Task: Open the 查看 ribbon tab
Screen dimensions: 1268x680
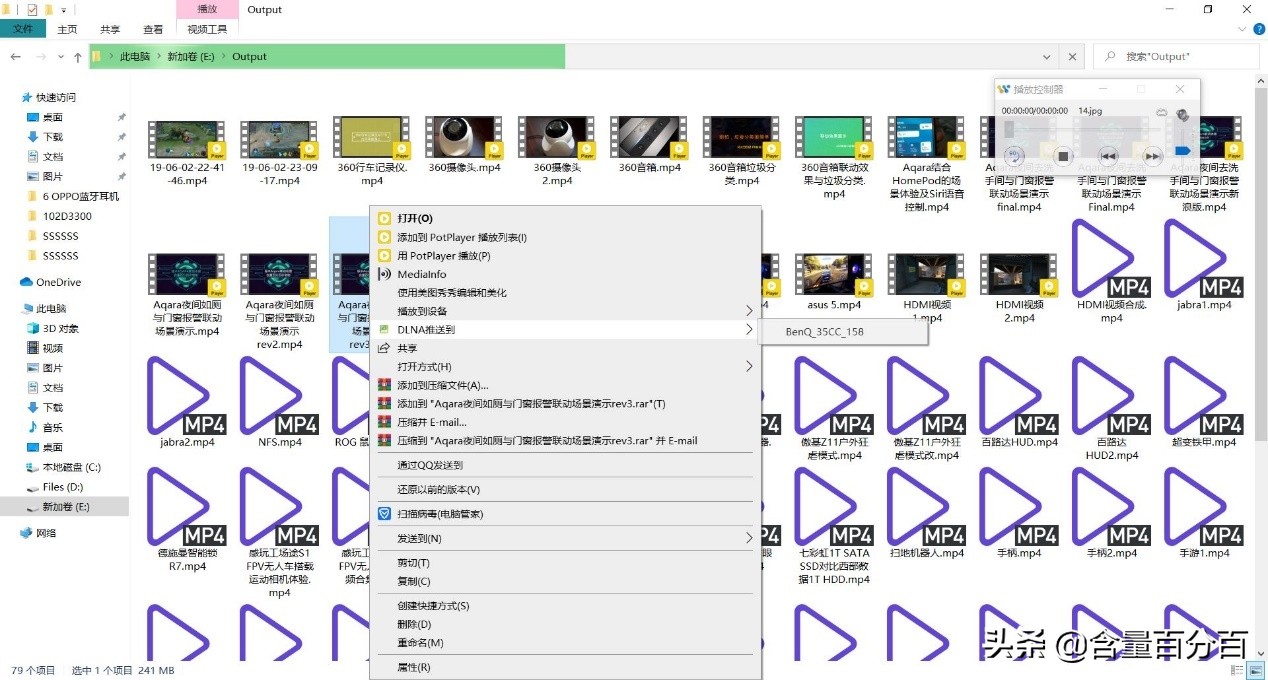Action: click(x=153, y=30)
